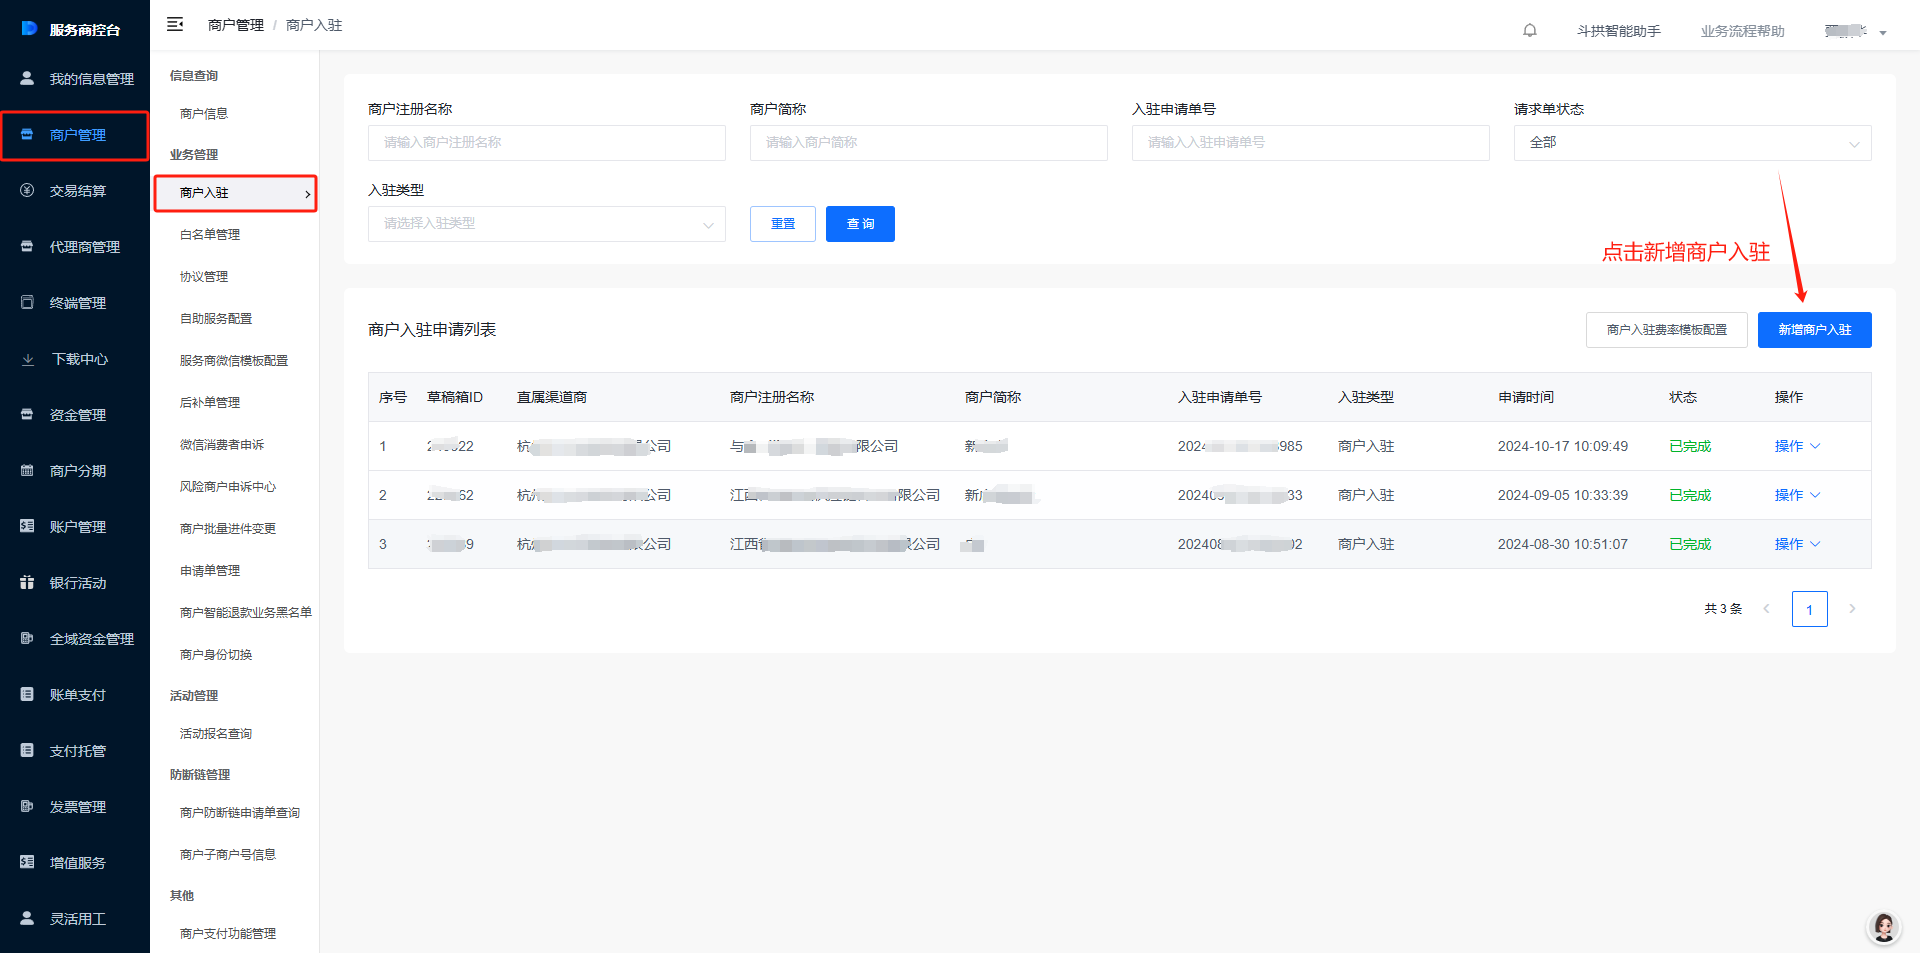Collapse sidebar with the menu fold icon
This screenshot has width=1920, height=953.
175,25
